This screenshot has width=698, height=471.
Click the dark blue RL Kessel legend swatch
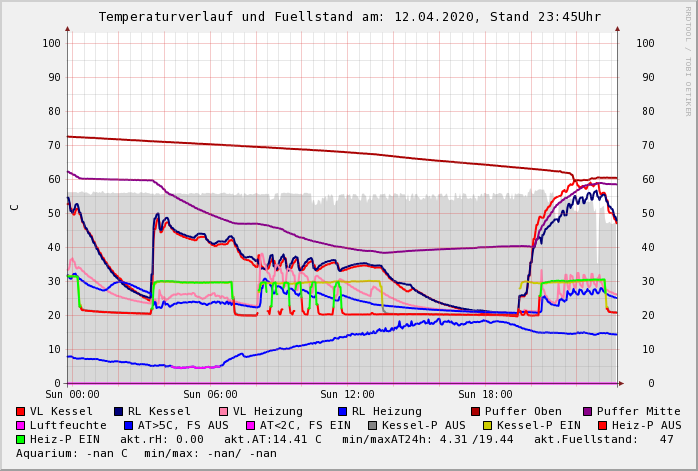pyautogui.click(x=118, y=412)
